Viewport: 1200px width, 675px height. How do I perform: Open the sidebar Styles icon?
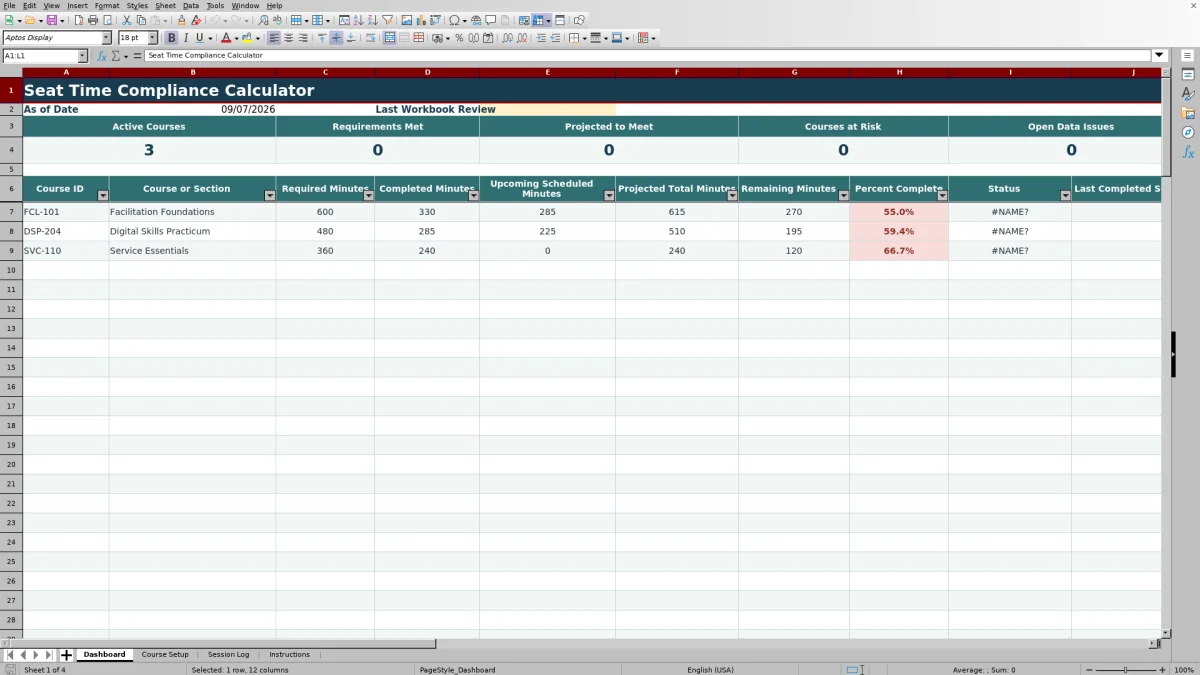point(1188,93)
